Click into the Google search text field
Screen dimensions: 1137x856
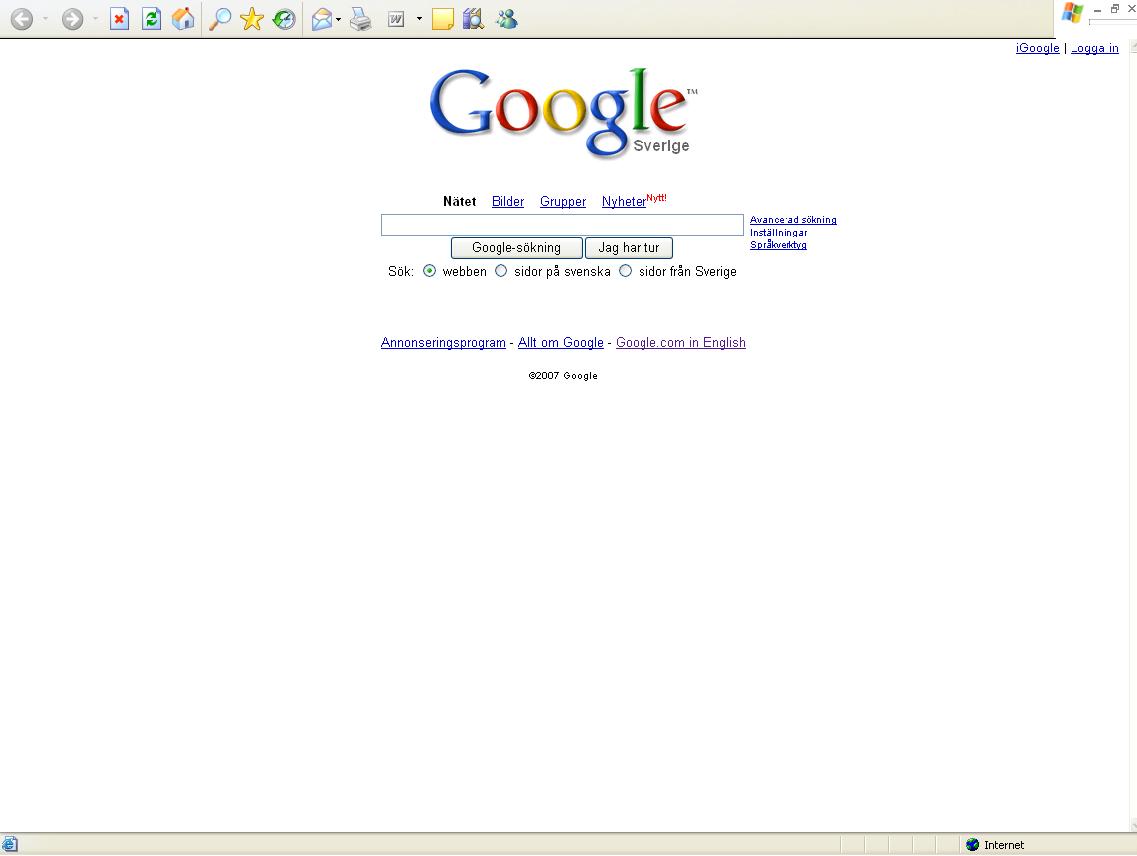pos(562,225)
